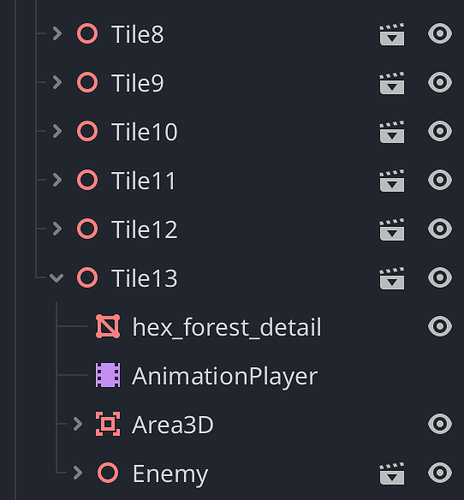
Task: Expand the Area3D node children
Action: tap(78, 424)
